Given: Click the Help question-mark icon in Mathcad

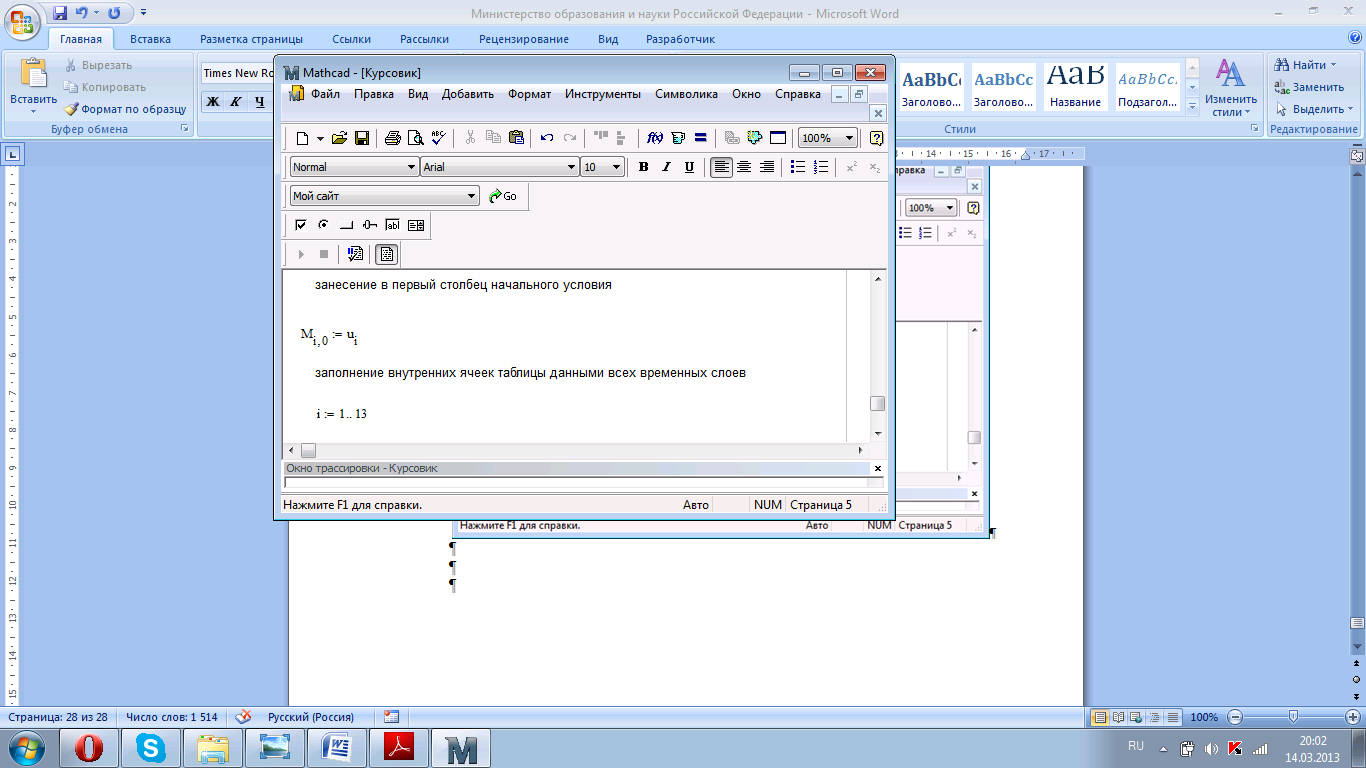Looking at the screenshot, I should [x=877, y=138].
